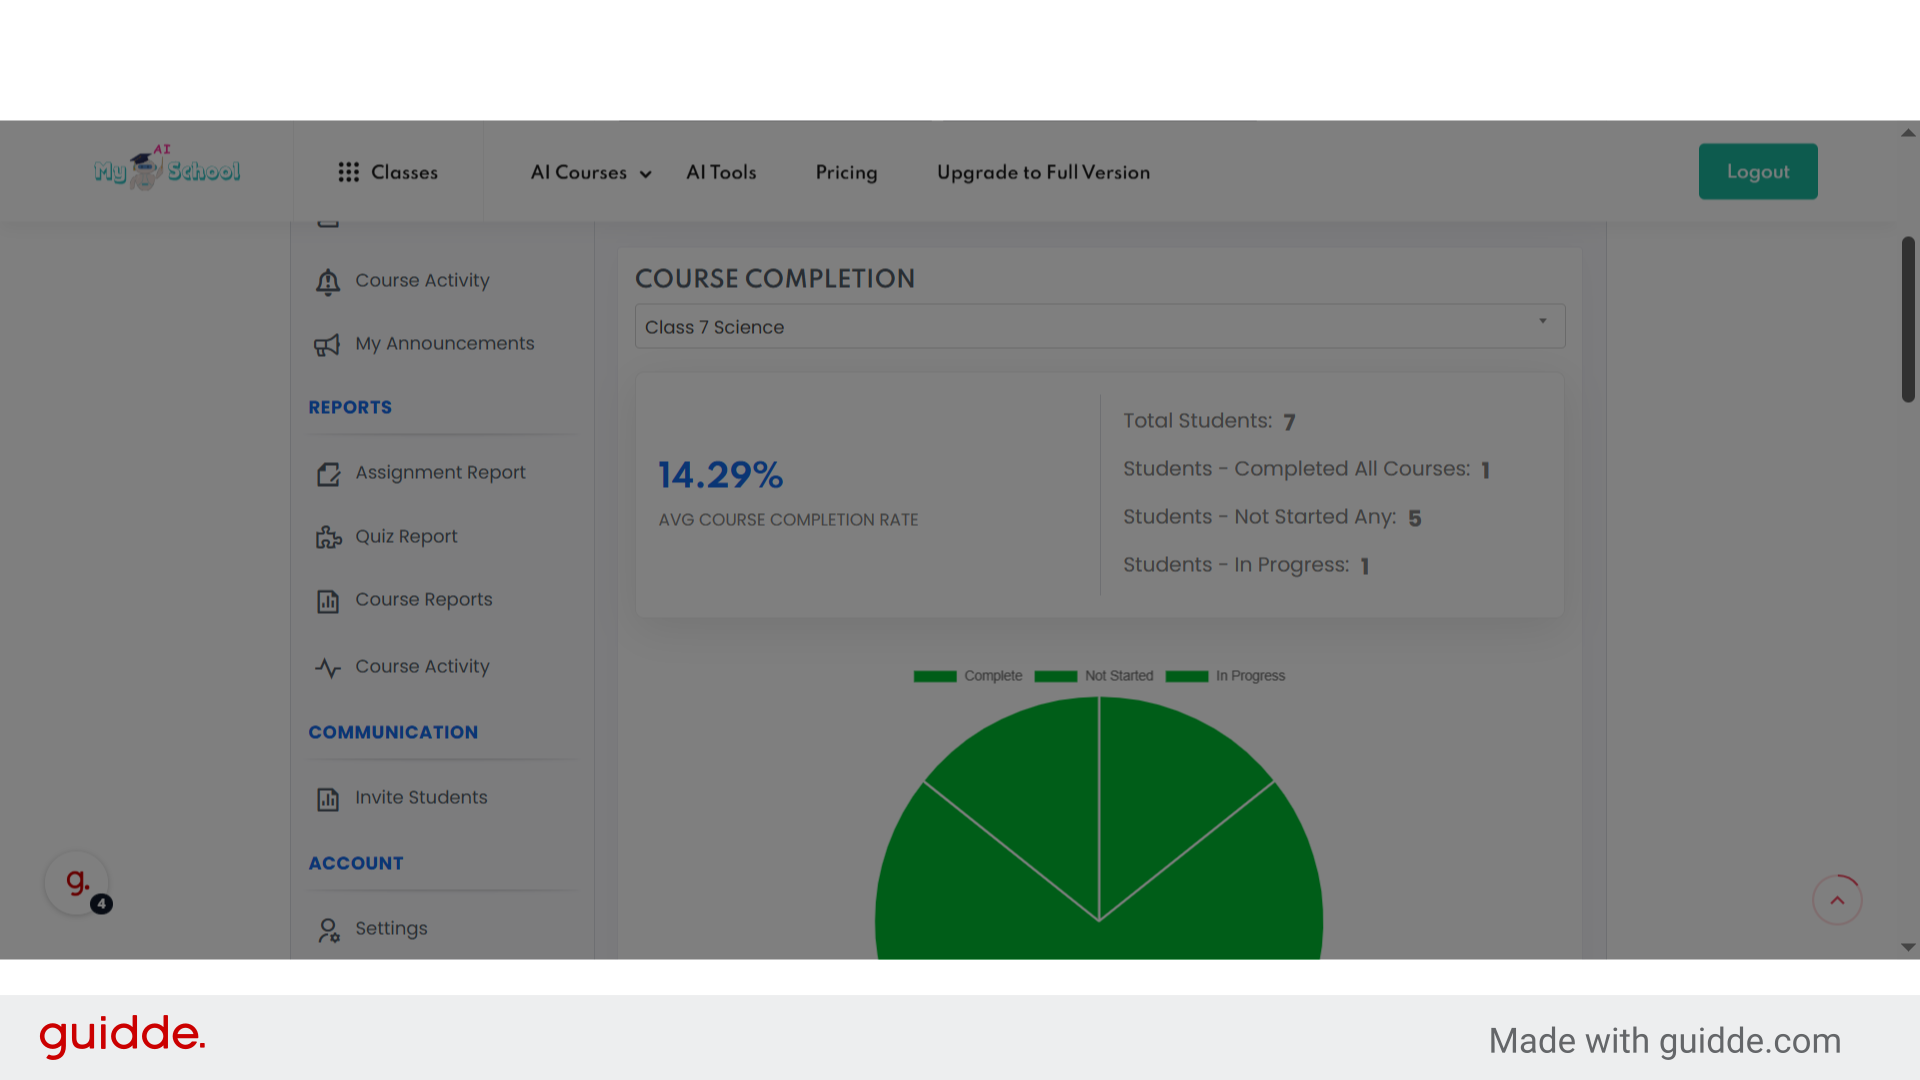Screen dimensions: 1920x1080
Task: Open the guidde floating widget
Action: coord(77,883)
